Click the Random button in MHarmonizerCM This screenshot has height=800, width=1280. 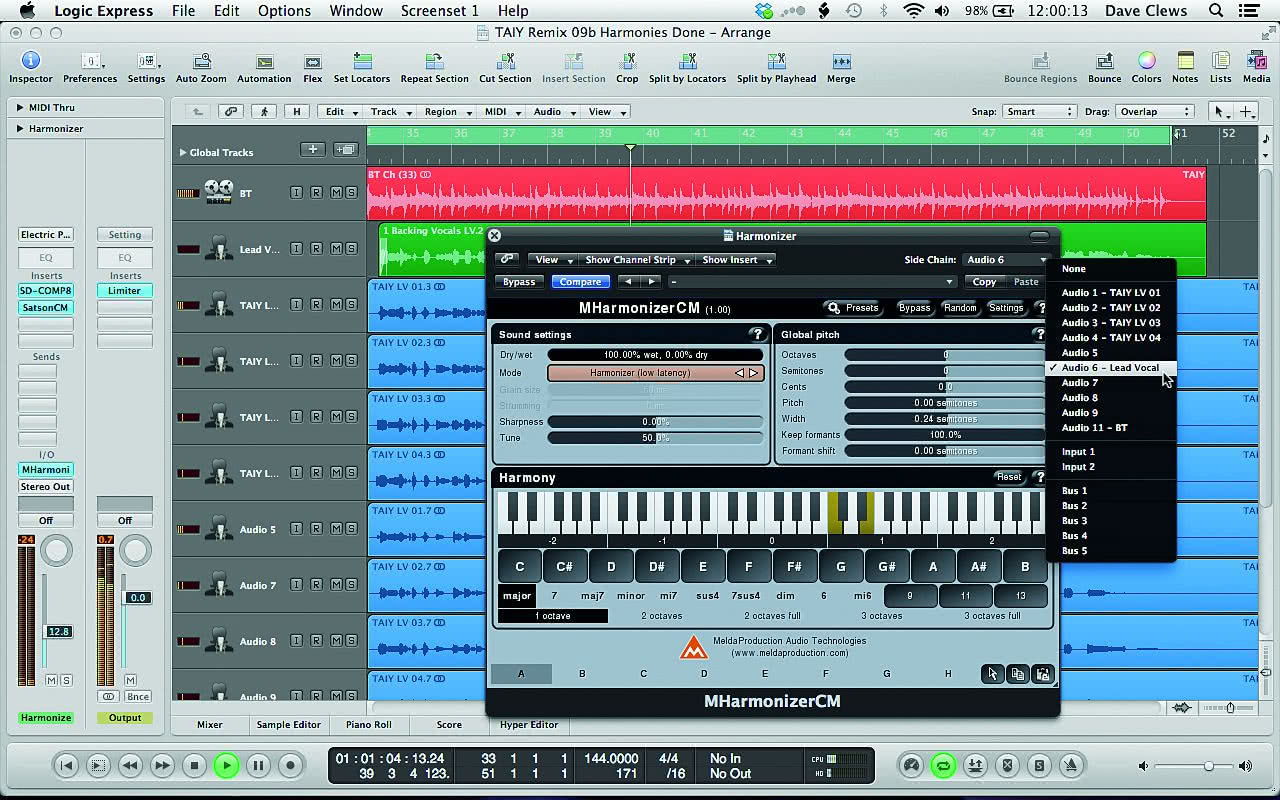(960, 308)
